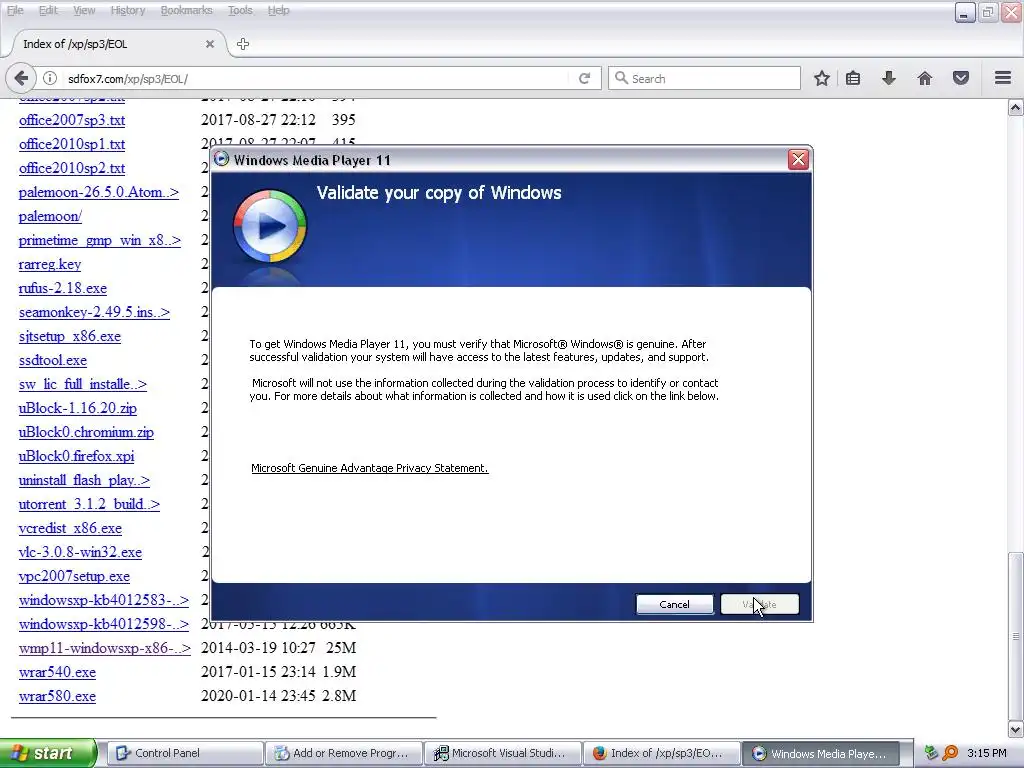Viewport: 1024px width, 768px height.
Task: Open windowsxp-kb4012583 link
Action: click(104, 600)
